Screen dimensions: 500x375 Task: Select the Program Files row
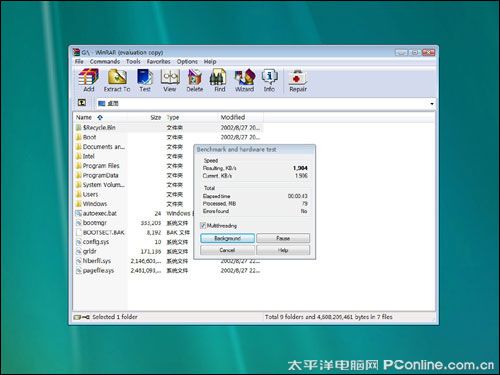coord(168,166)
